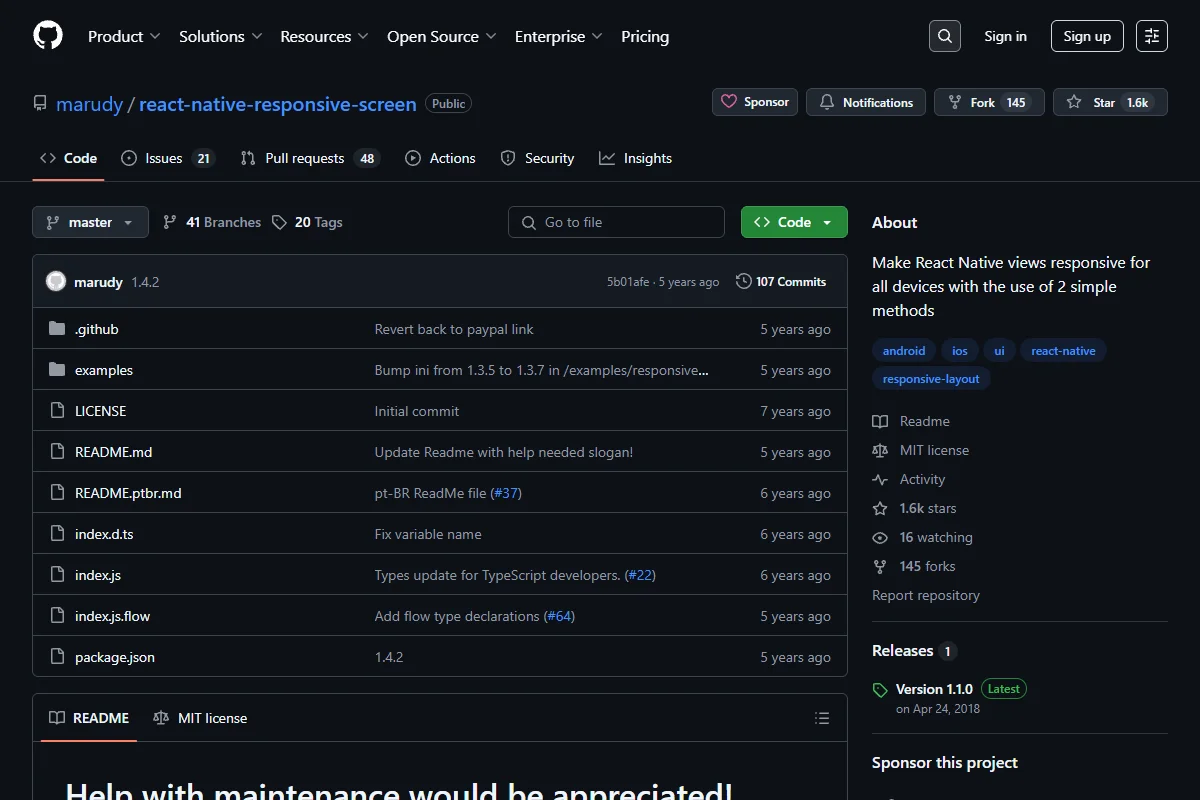Open the green Code dropdown
The height and width of the screenshot is (800, 1200).
[794, 222]
